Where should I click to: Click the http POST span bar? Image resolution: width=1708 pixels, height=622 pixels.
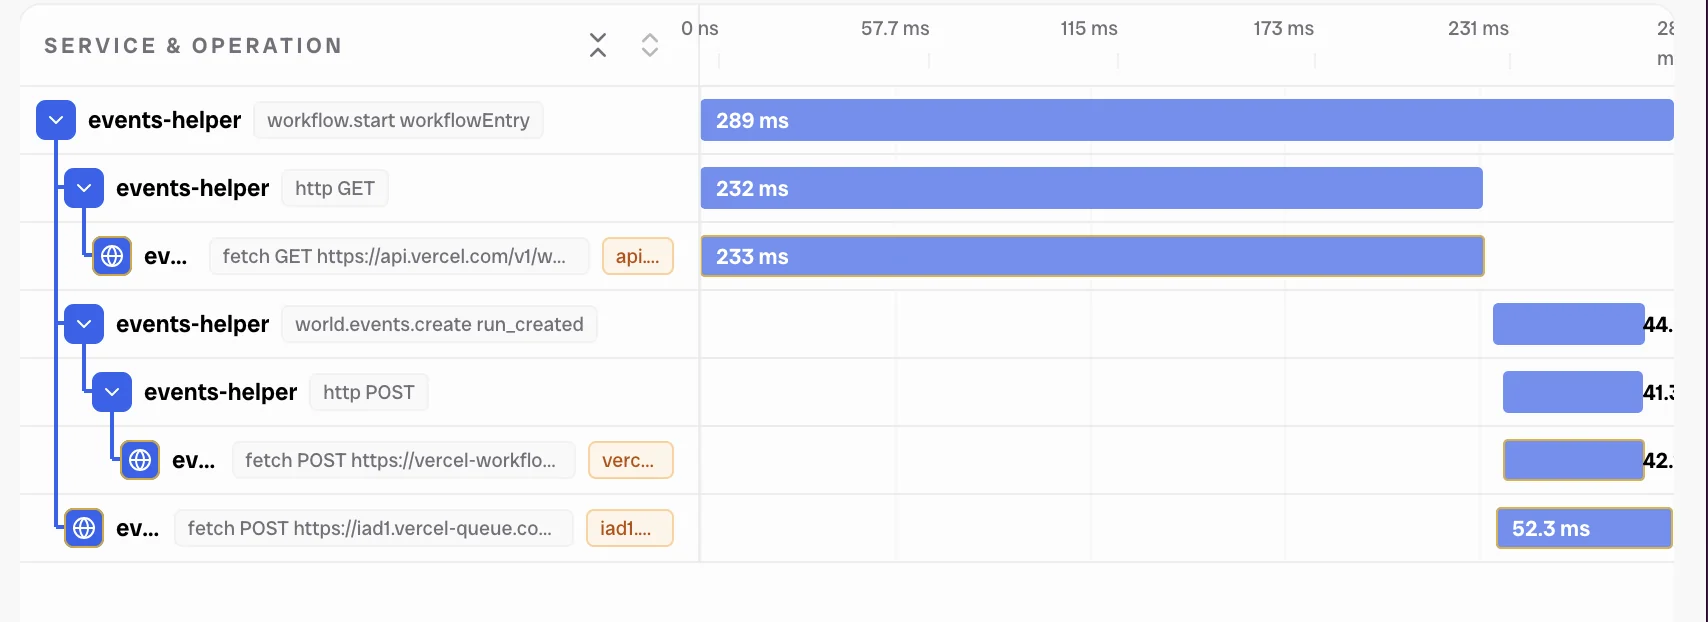pos(1573,392)
